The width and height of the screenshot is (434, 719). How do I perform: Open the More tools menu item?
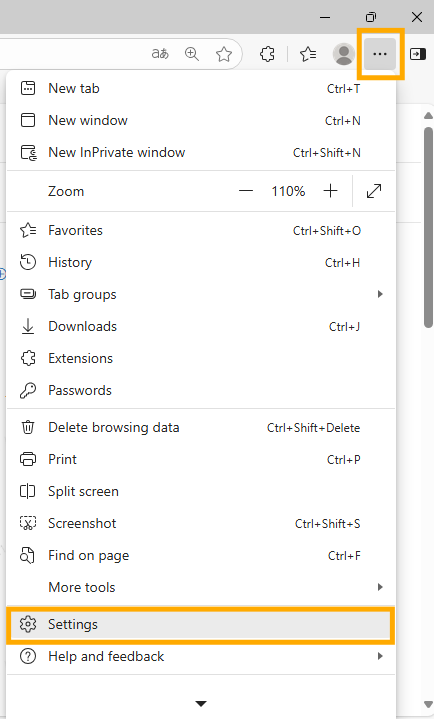coord(201,587)
